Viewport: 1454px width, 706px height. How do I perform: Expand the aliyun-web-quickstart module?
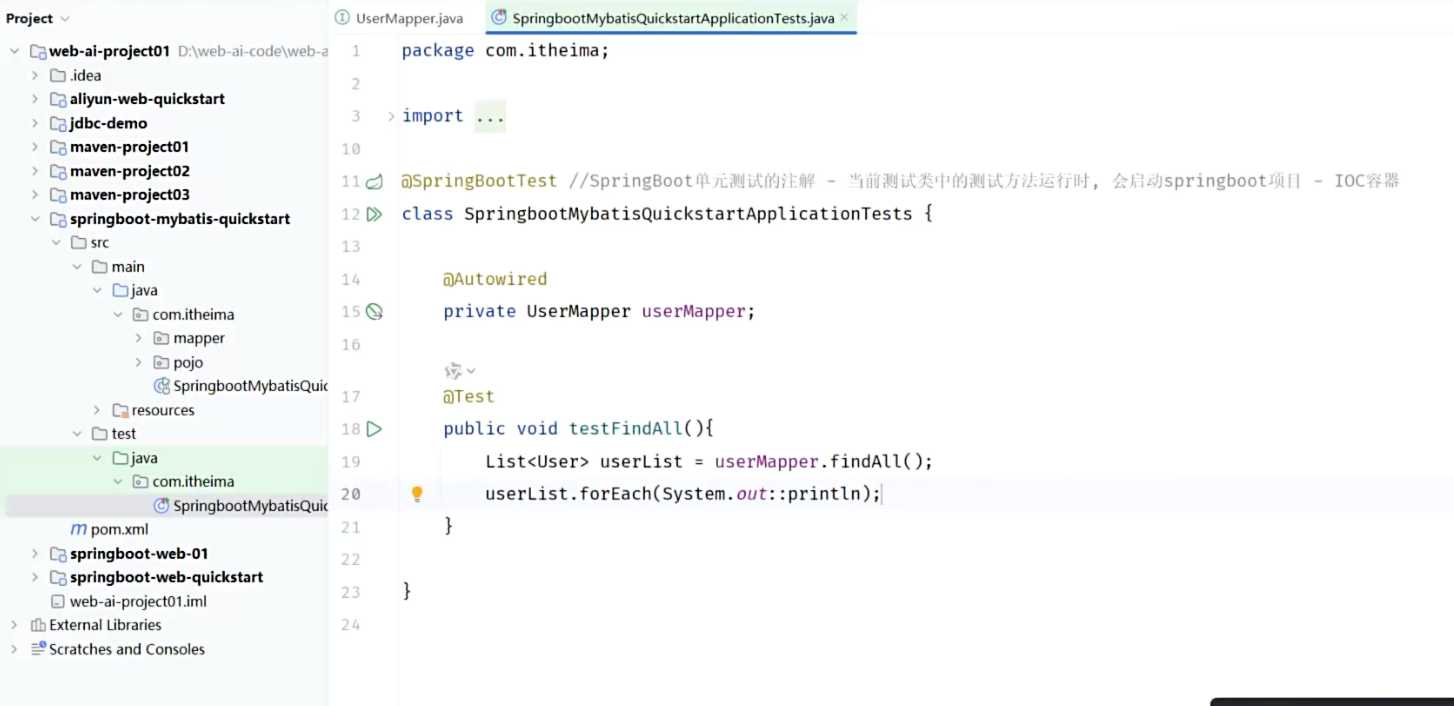point(35,99)
